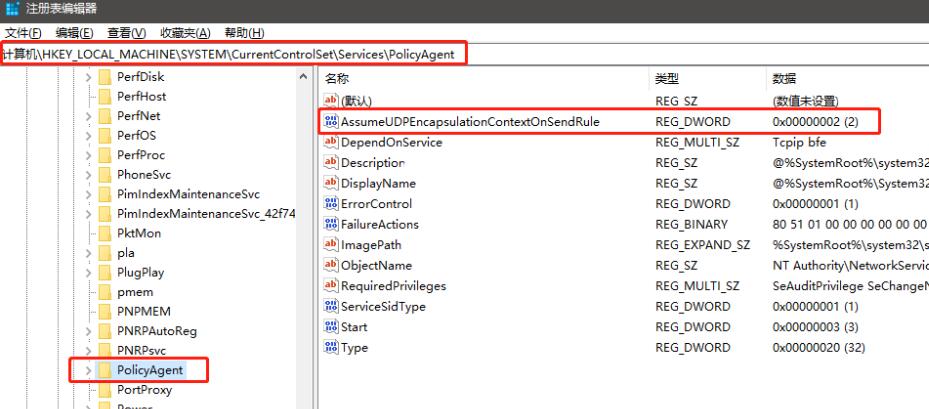
Task: Expand the PimIndexMaintenanceSvc key
Action: coord(88,194)
